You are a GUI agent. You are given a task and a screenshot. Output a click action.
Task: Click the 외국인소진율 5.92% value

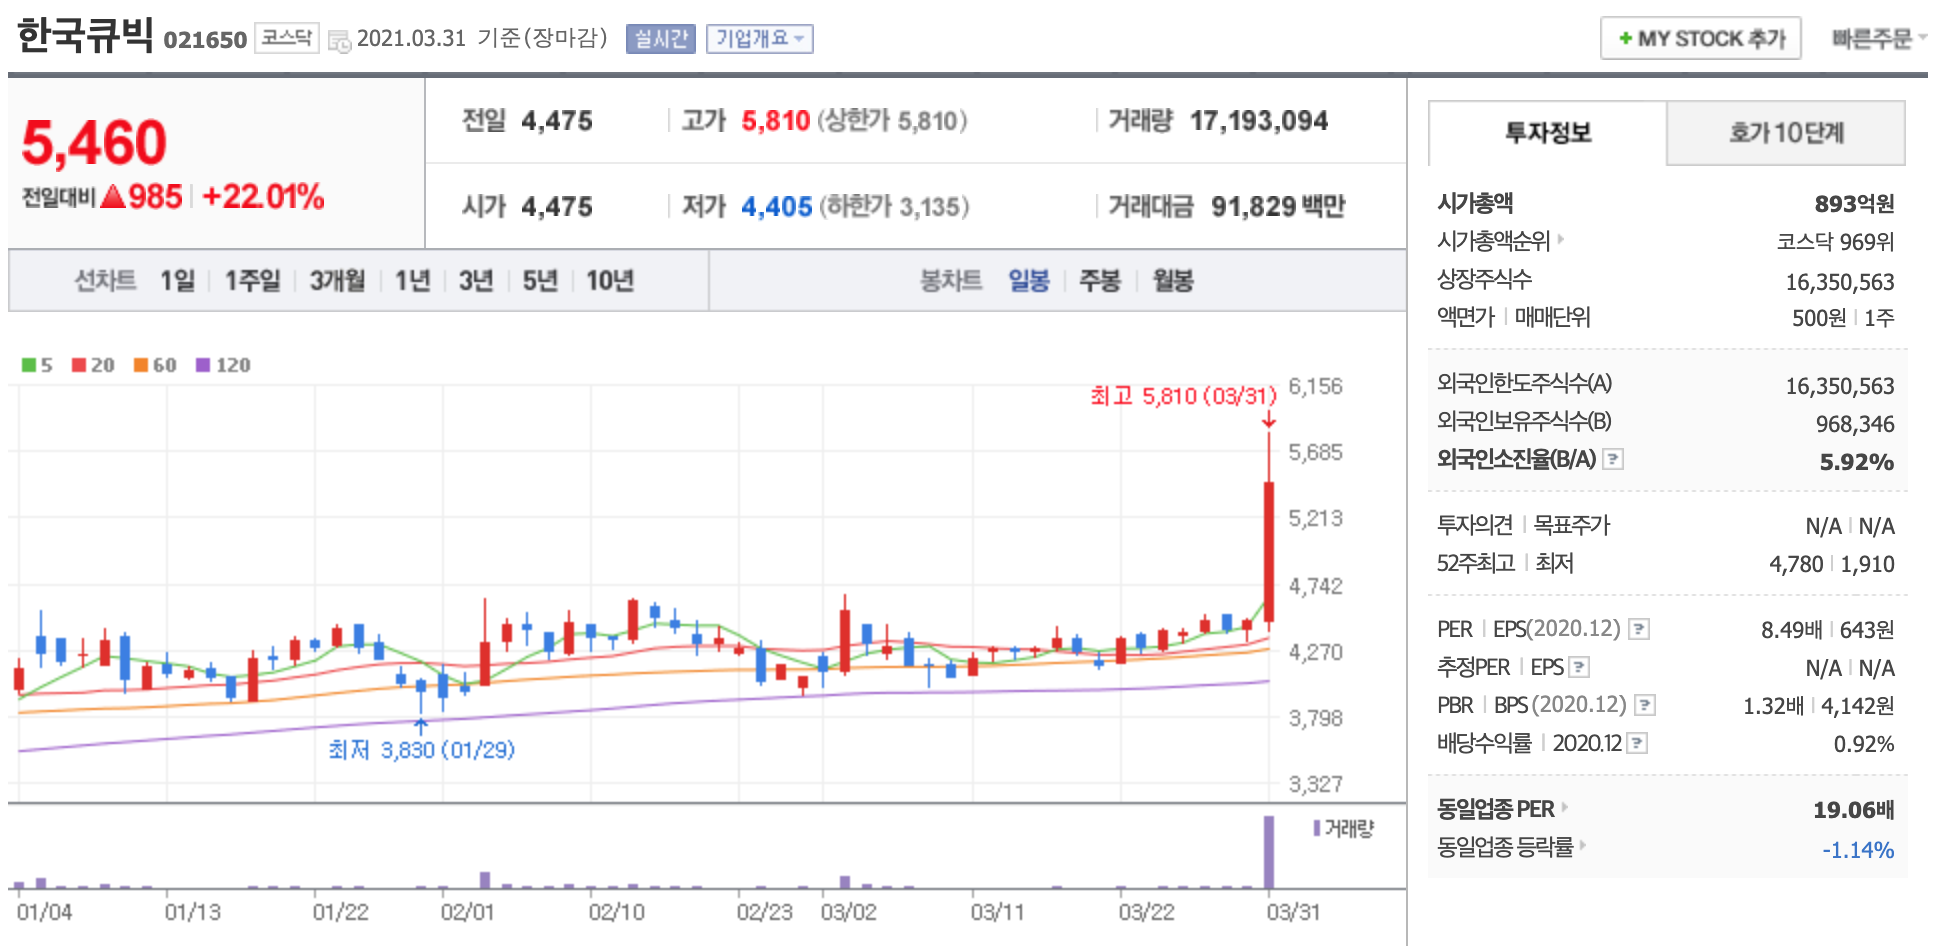coord(1857,462)
